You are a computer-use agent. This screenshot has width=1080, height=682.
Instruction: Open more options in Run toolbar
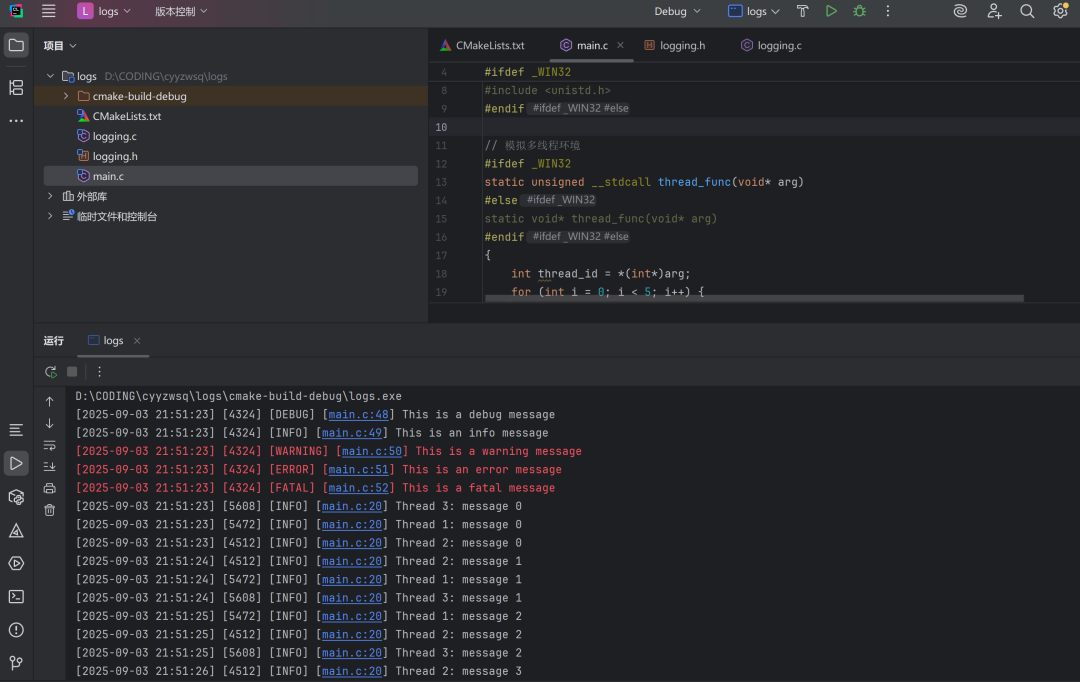pyautogui.click(x=99, y=371)
